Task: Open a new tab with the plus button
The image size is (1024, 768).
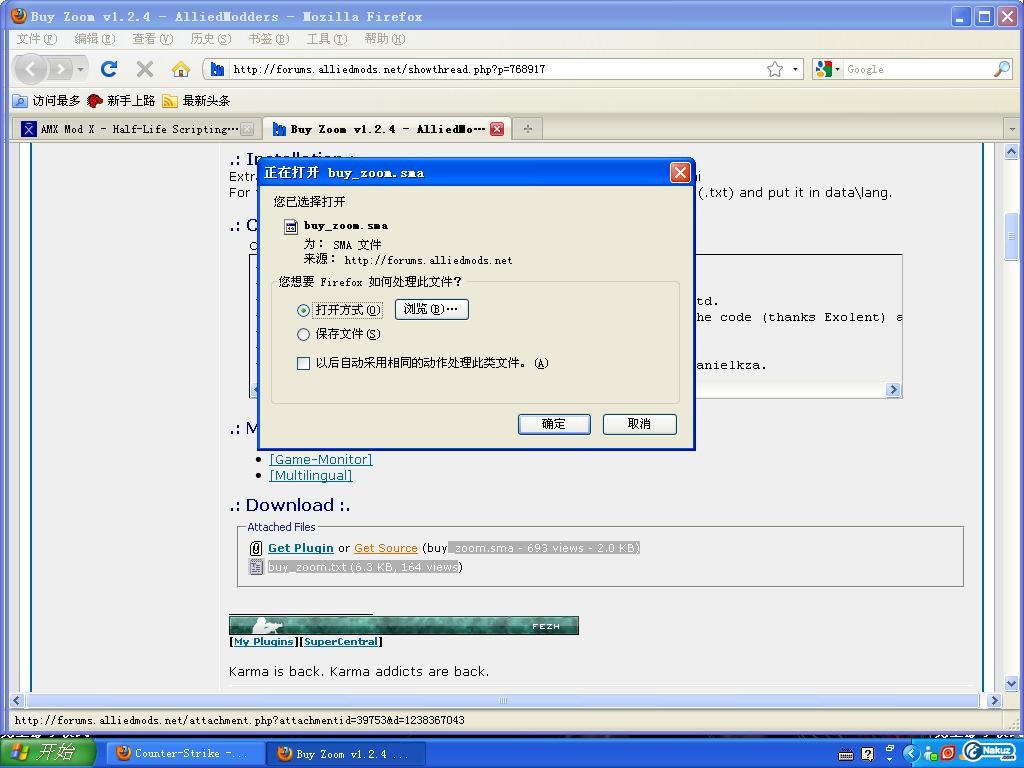Action: pyautogui.click(x=527, y=128)
